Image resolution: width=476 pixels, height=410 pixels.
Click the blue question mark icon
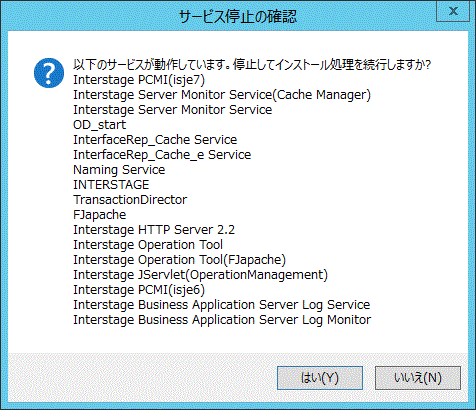(49, 73)
